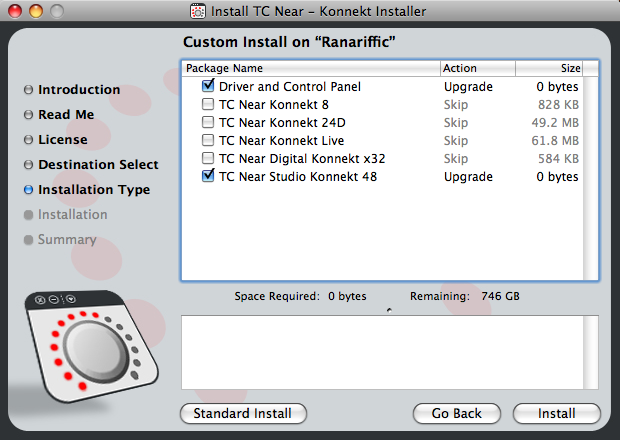Click the installer icon in title bar

pyautogui.click(x=198, y=11)
